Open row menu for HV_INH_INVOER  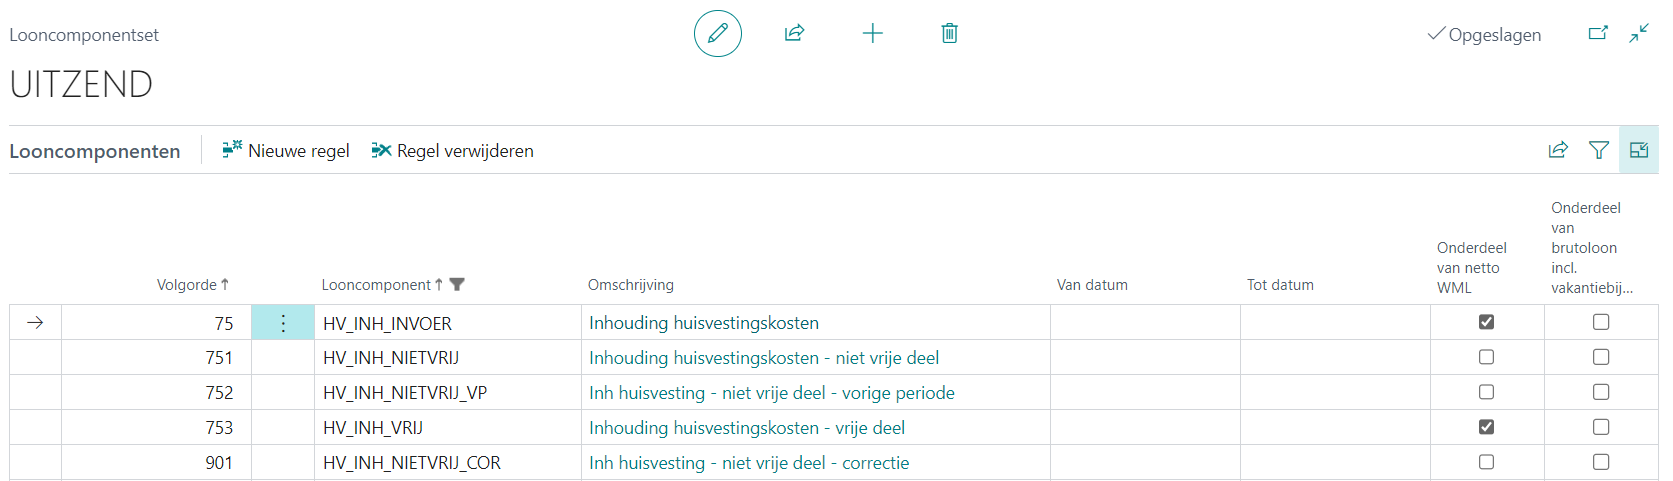tap(283, 323)
